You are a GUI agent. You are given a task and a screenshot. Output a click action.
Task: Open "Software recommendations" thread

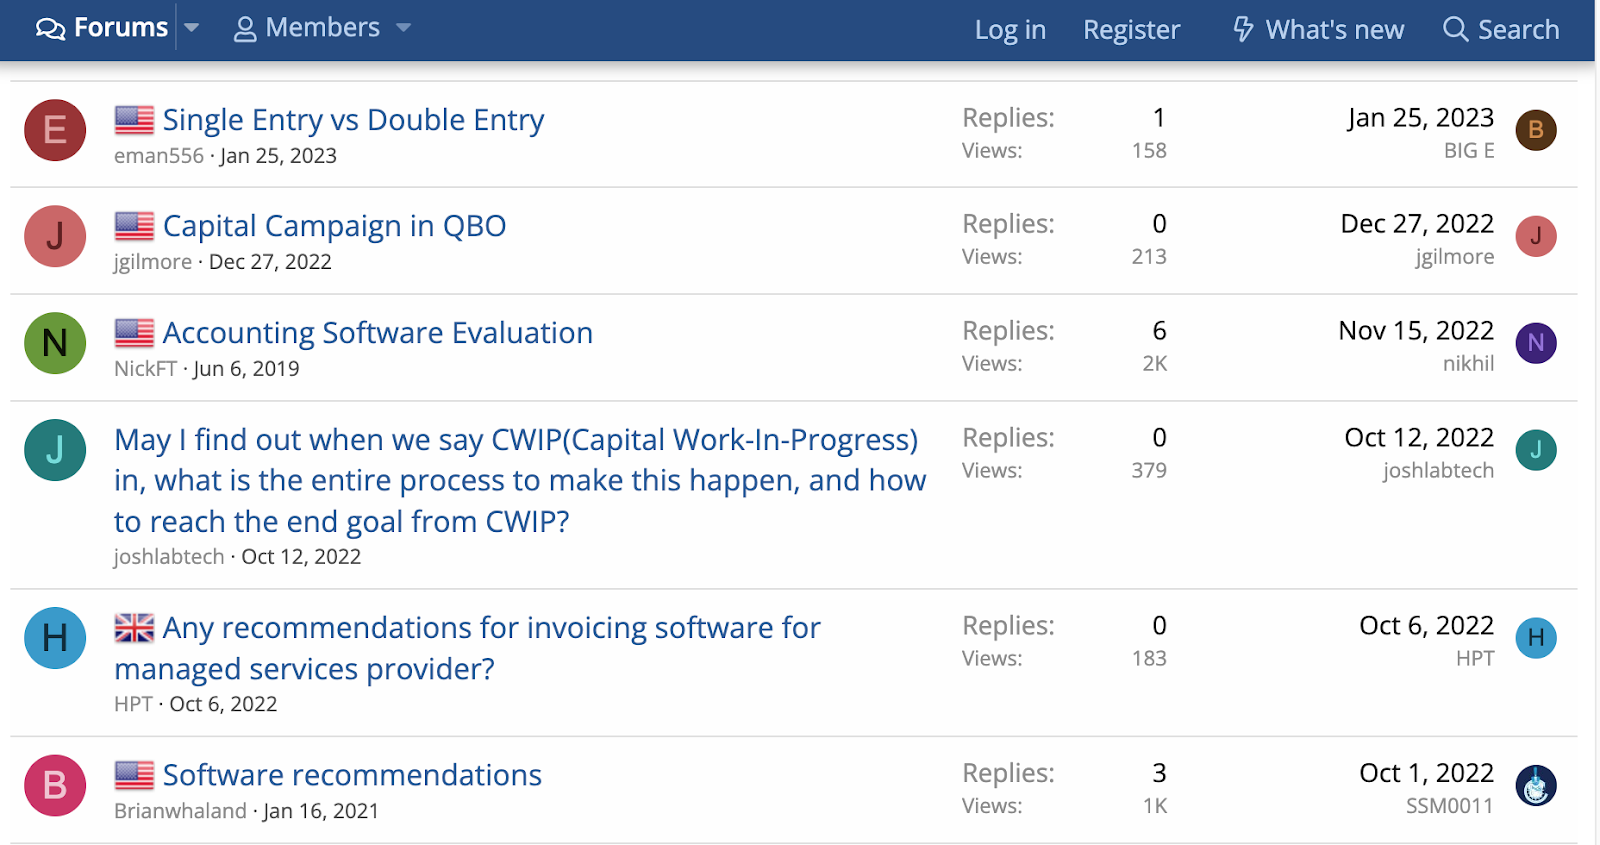(x=352, y=775)
